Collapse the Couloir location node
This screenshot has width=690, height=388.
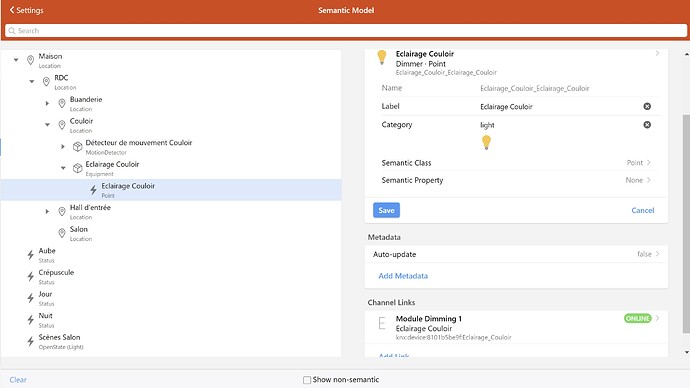click(47, 125)
